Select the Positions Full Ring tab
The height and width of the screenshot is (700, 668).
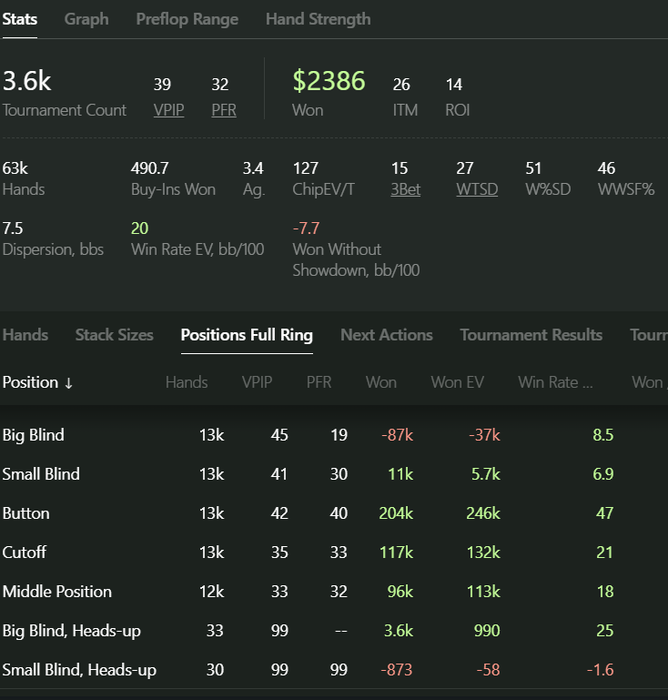tap(246, 335)
